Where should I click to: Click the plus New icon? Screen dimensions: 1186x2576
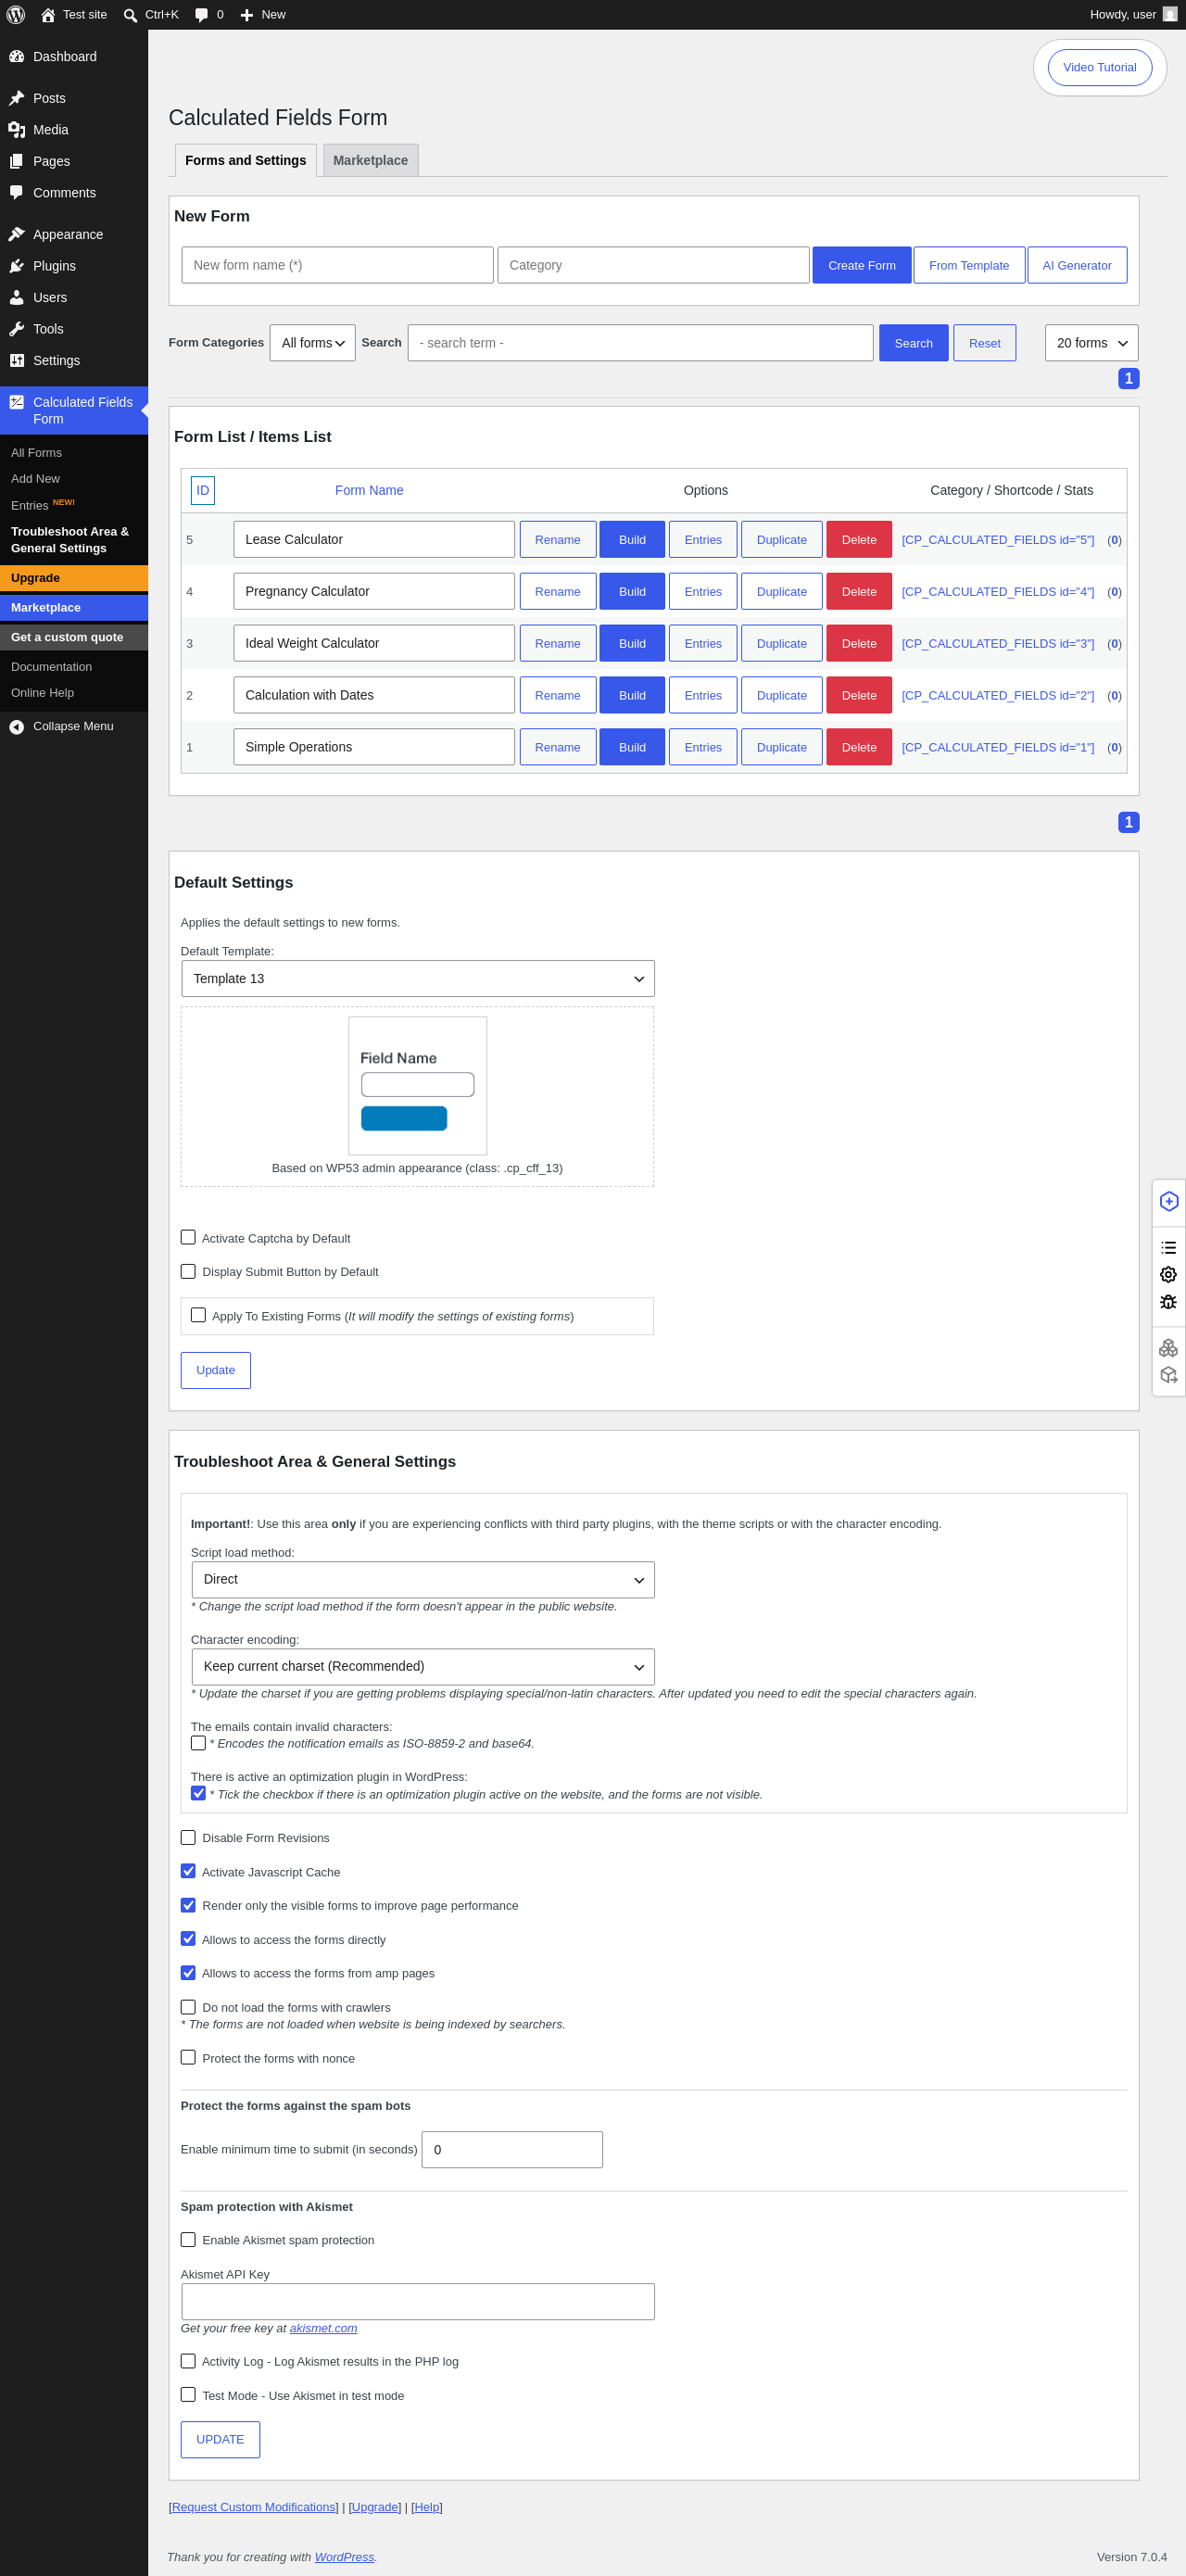point(247,15)
